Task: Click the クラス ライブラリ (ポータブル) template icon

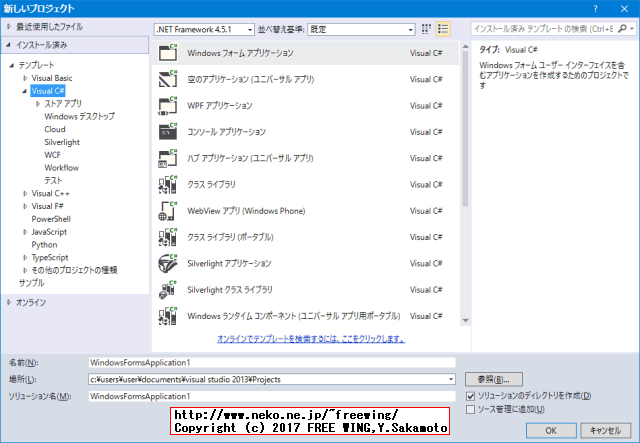Action: pyautogui.click(x=168, y=237)
